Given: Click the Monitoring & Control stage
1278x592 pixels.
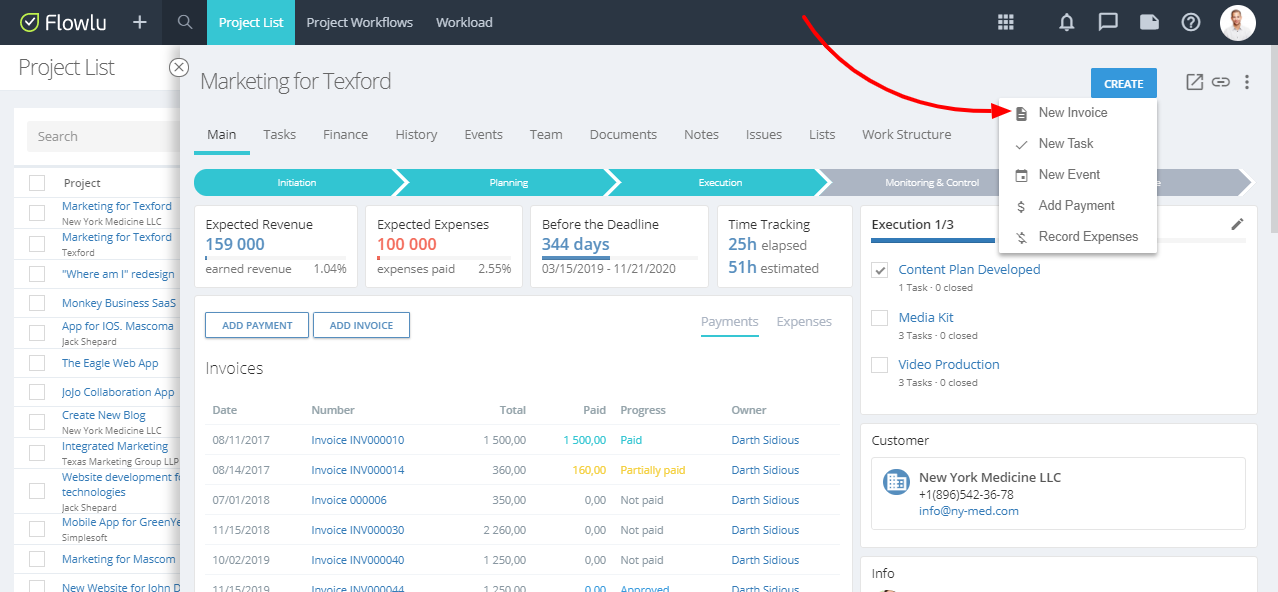Looking at the screenshot, I should 932,183.
